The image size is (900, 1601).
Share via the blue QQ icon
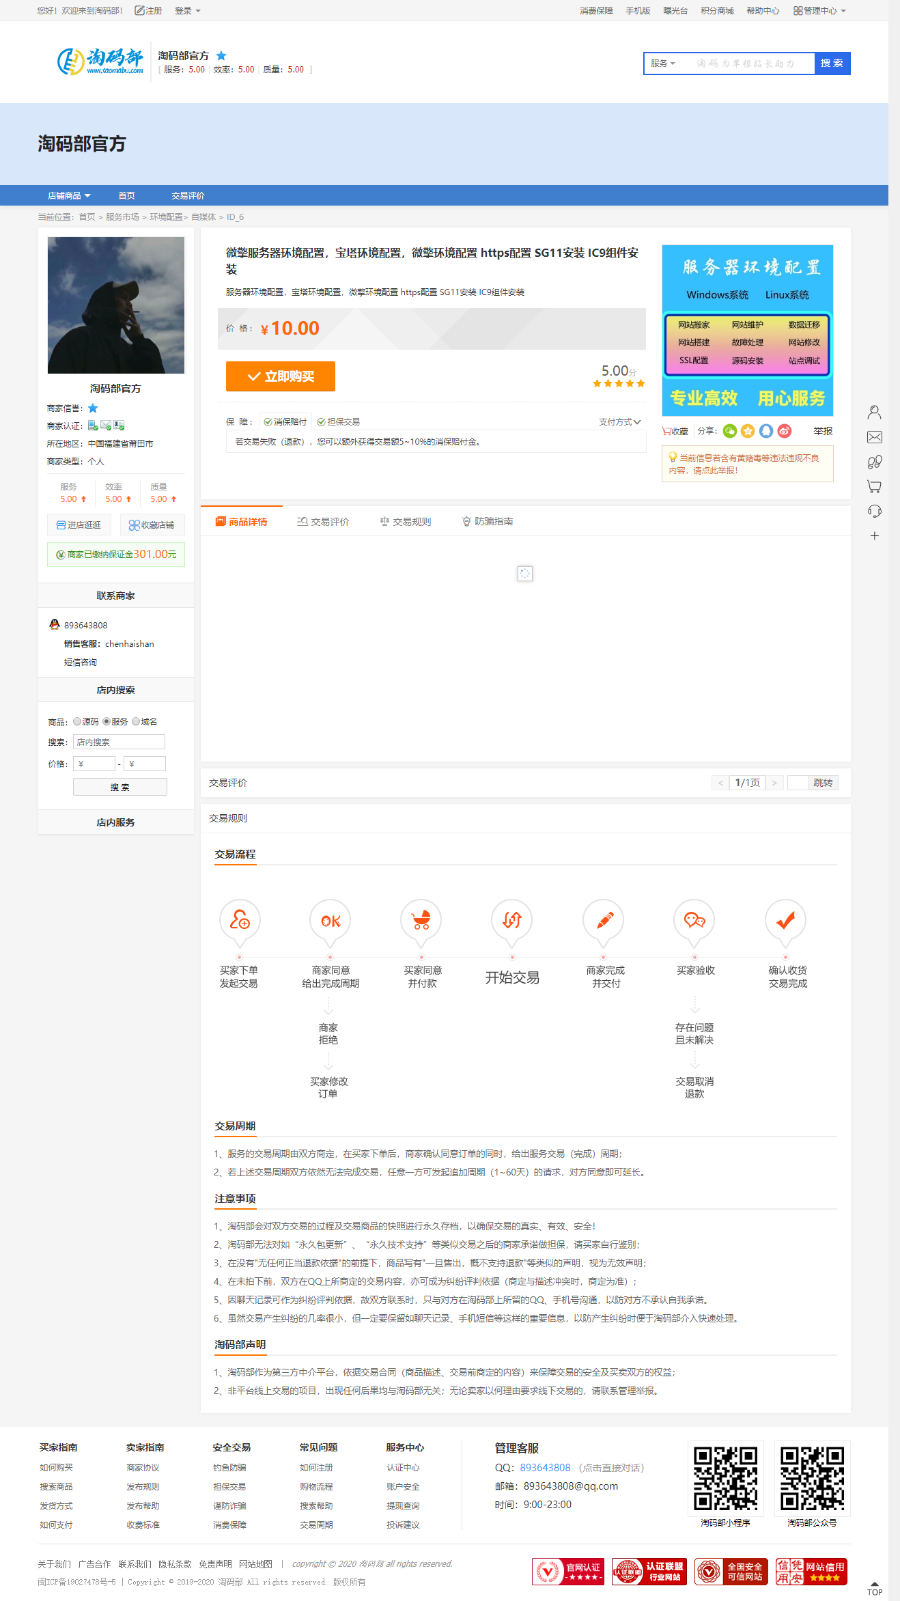click(766, 431)
